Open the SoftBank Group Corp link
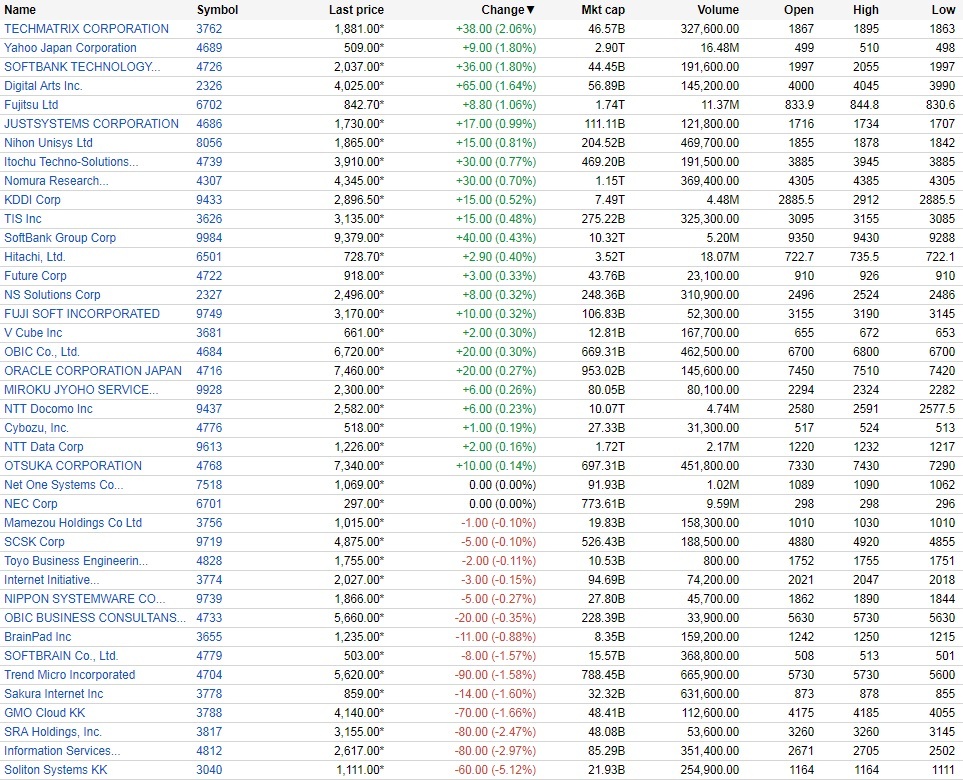Image resolution: width=963 pixels, height=780 pixels. [60, 238]
